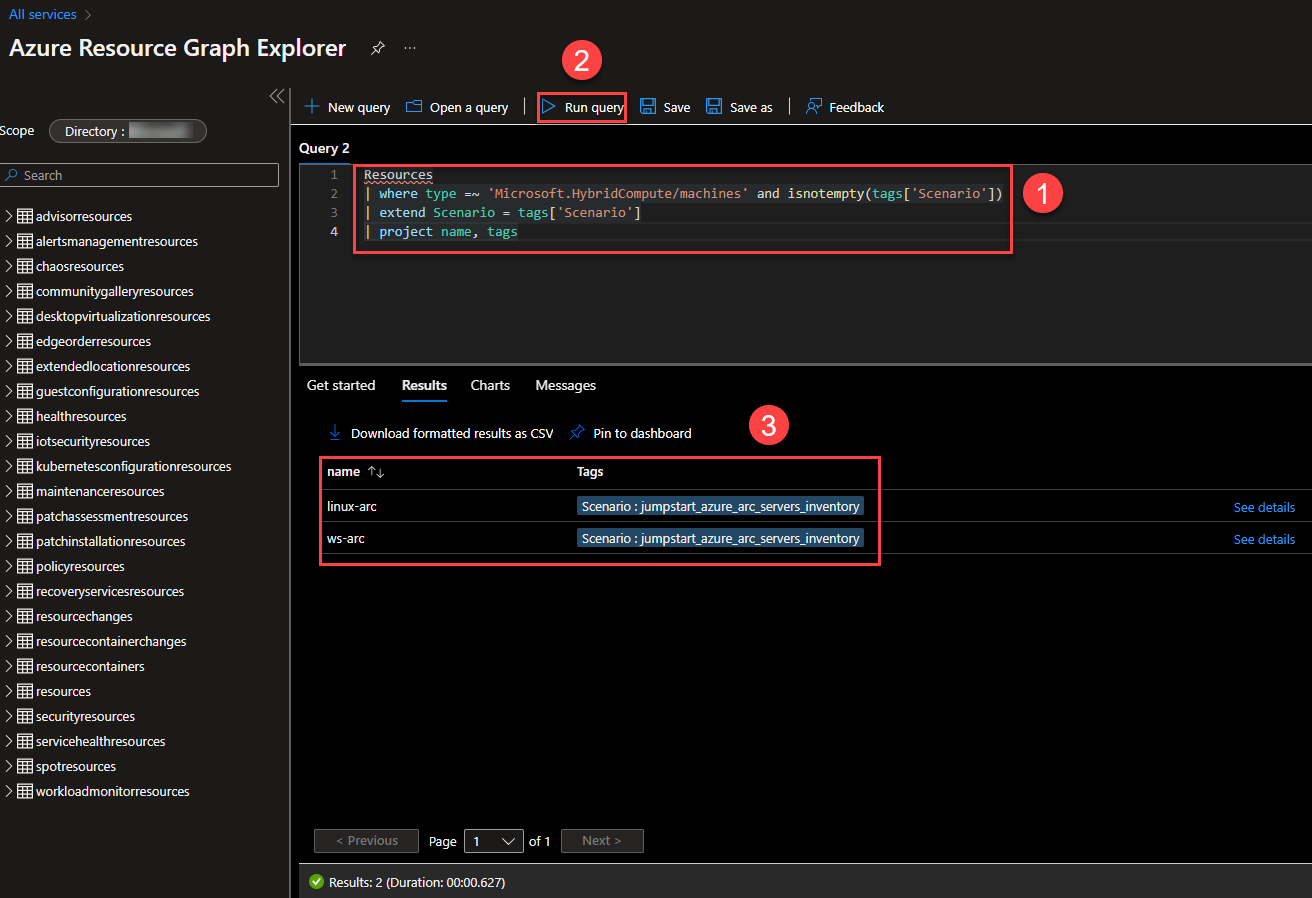The height and width of the screenshot is (898, 1312).
Task: Expand the resourcecontainers table
Action: (9, 666)
